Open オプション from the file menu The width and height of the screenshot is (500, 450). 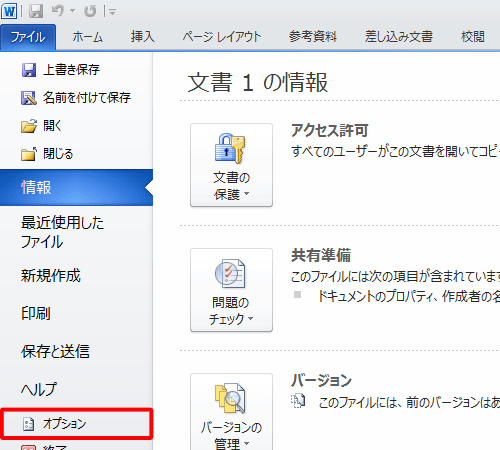(x=76, y=424)
